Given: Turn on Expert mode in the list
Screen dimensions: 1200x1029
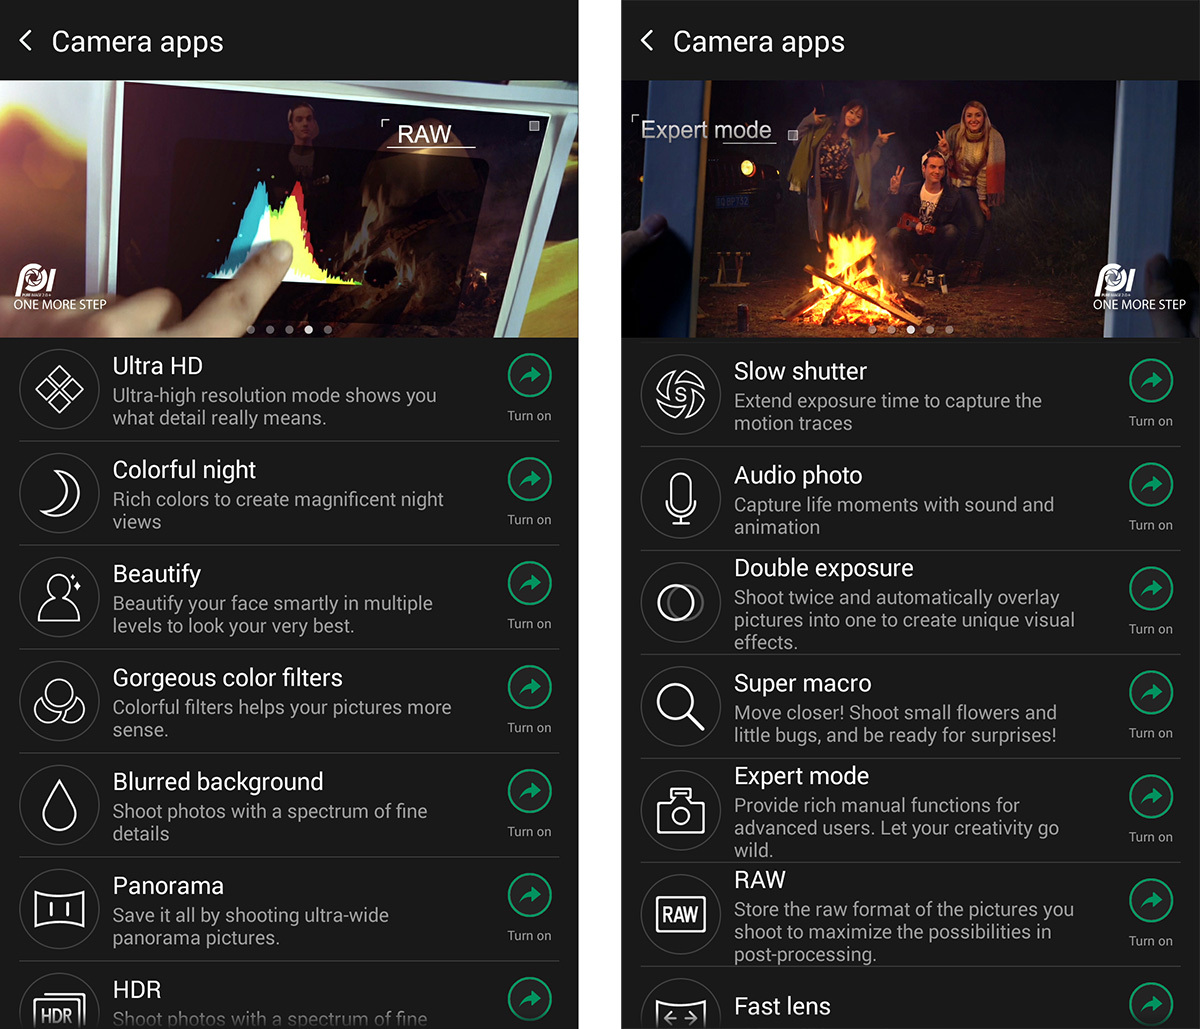Looking at the screenshot, I should (1151, 797).
